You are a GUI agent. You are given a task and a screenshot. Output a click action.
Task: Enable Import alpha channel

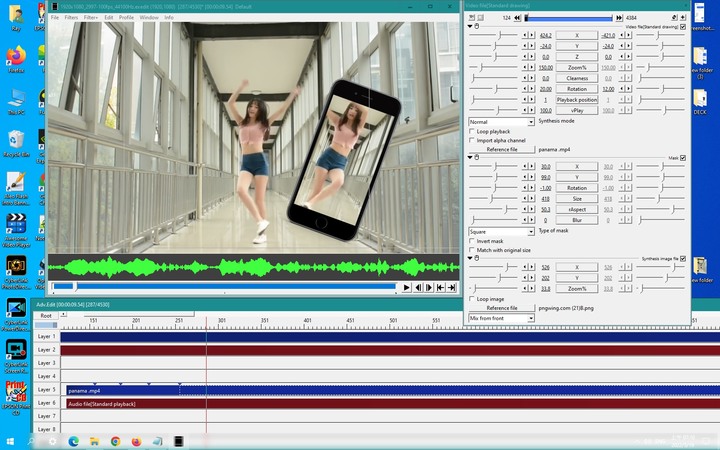[472, 141]
